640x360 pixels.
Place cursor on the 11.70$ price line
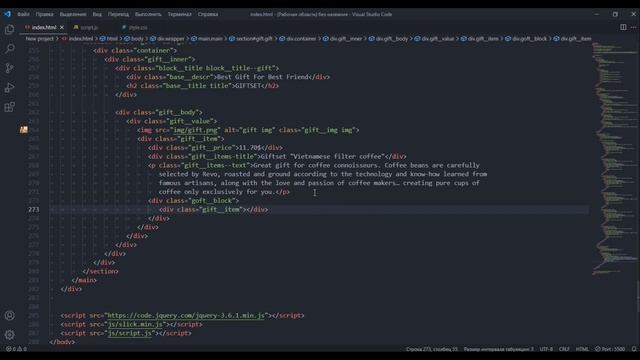[x=215, y=148]
